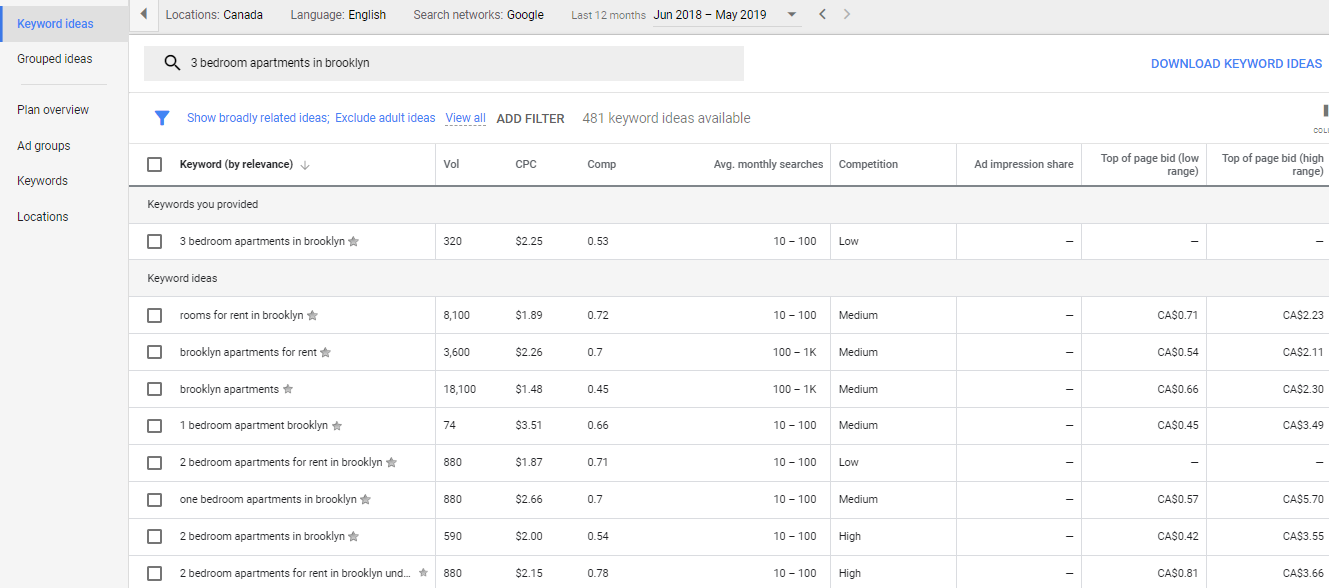
Task: Check the '2 bedroom apartments for rent in brooklyn' row
Action: (154, 462)
